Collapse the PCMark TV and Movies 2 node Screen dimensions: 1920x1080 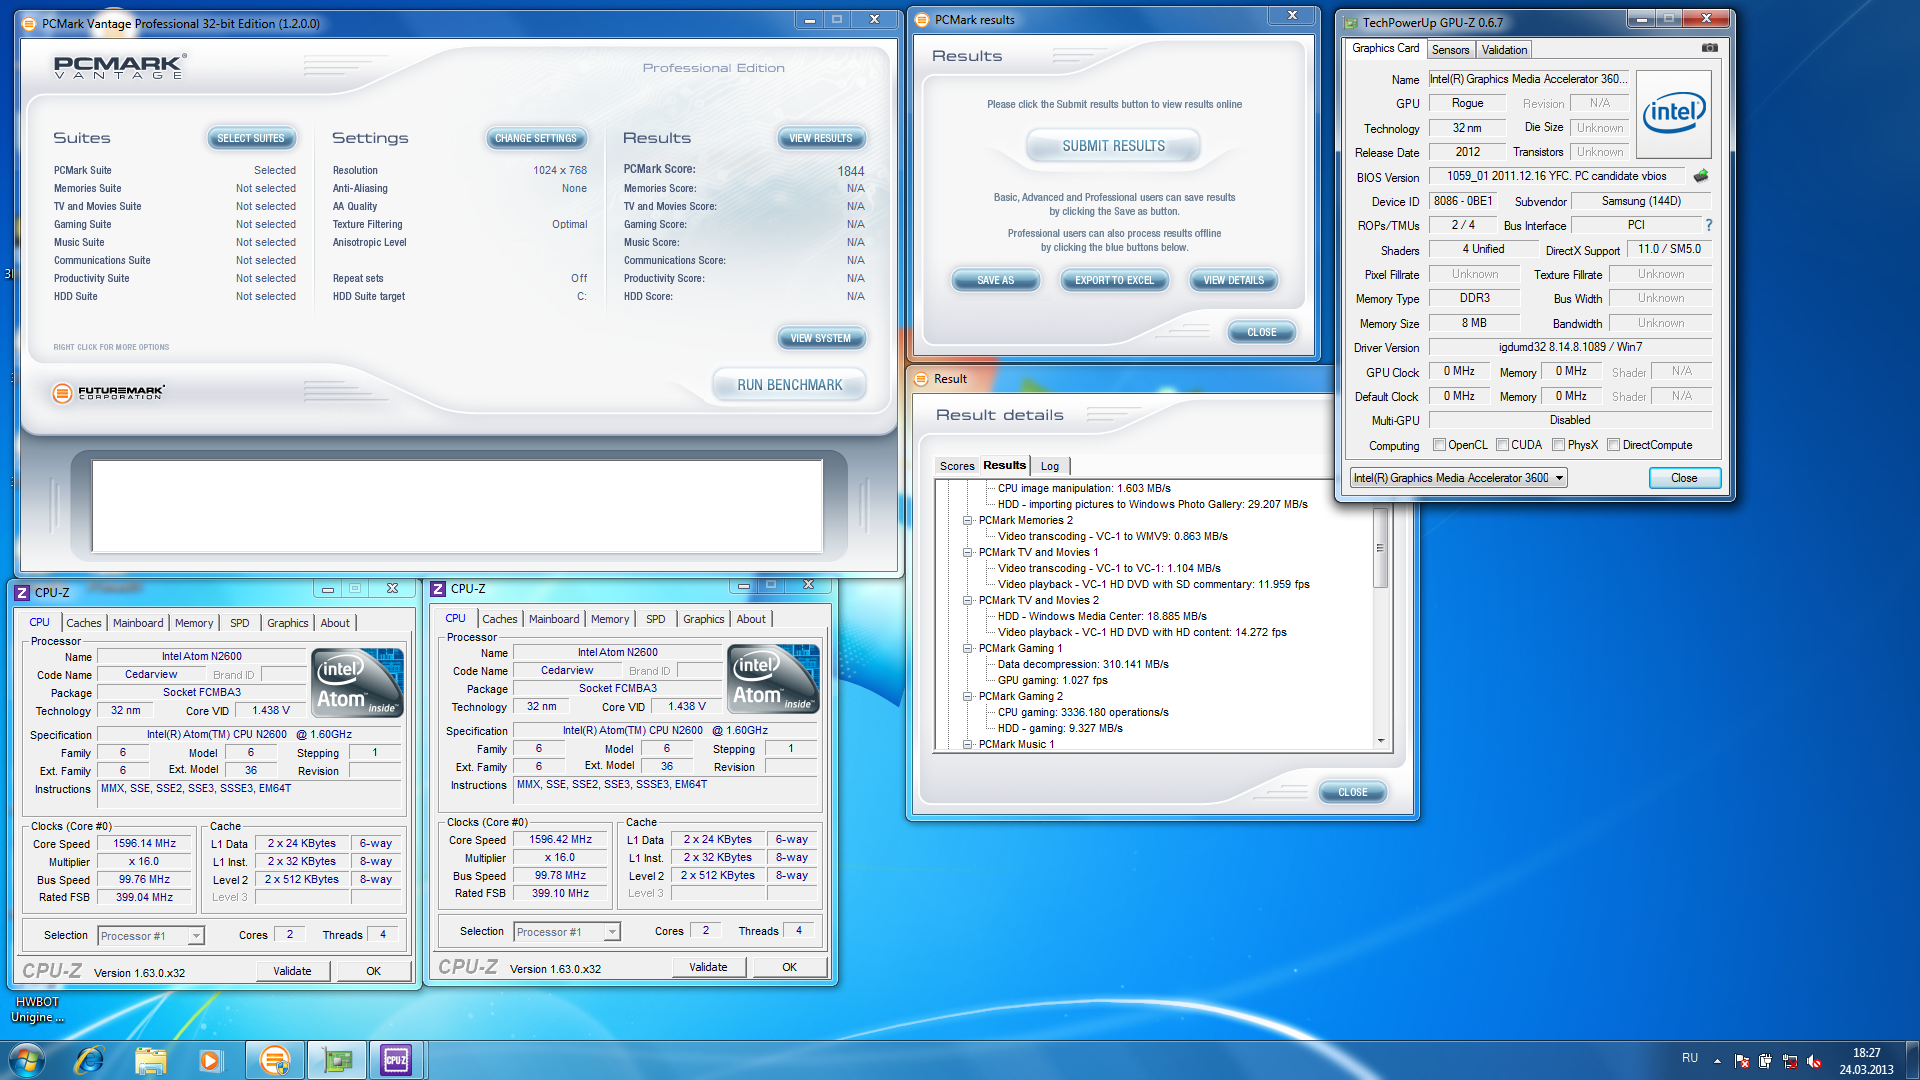967,600
